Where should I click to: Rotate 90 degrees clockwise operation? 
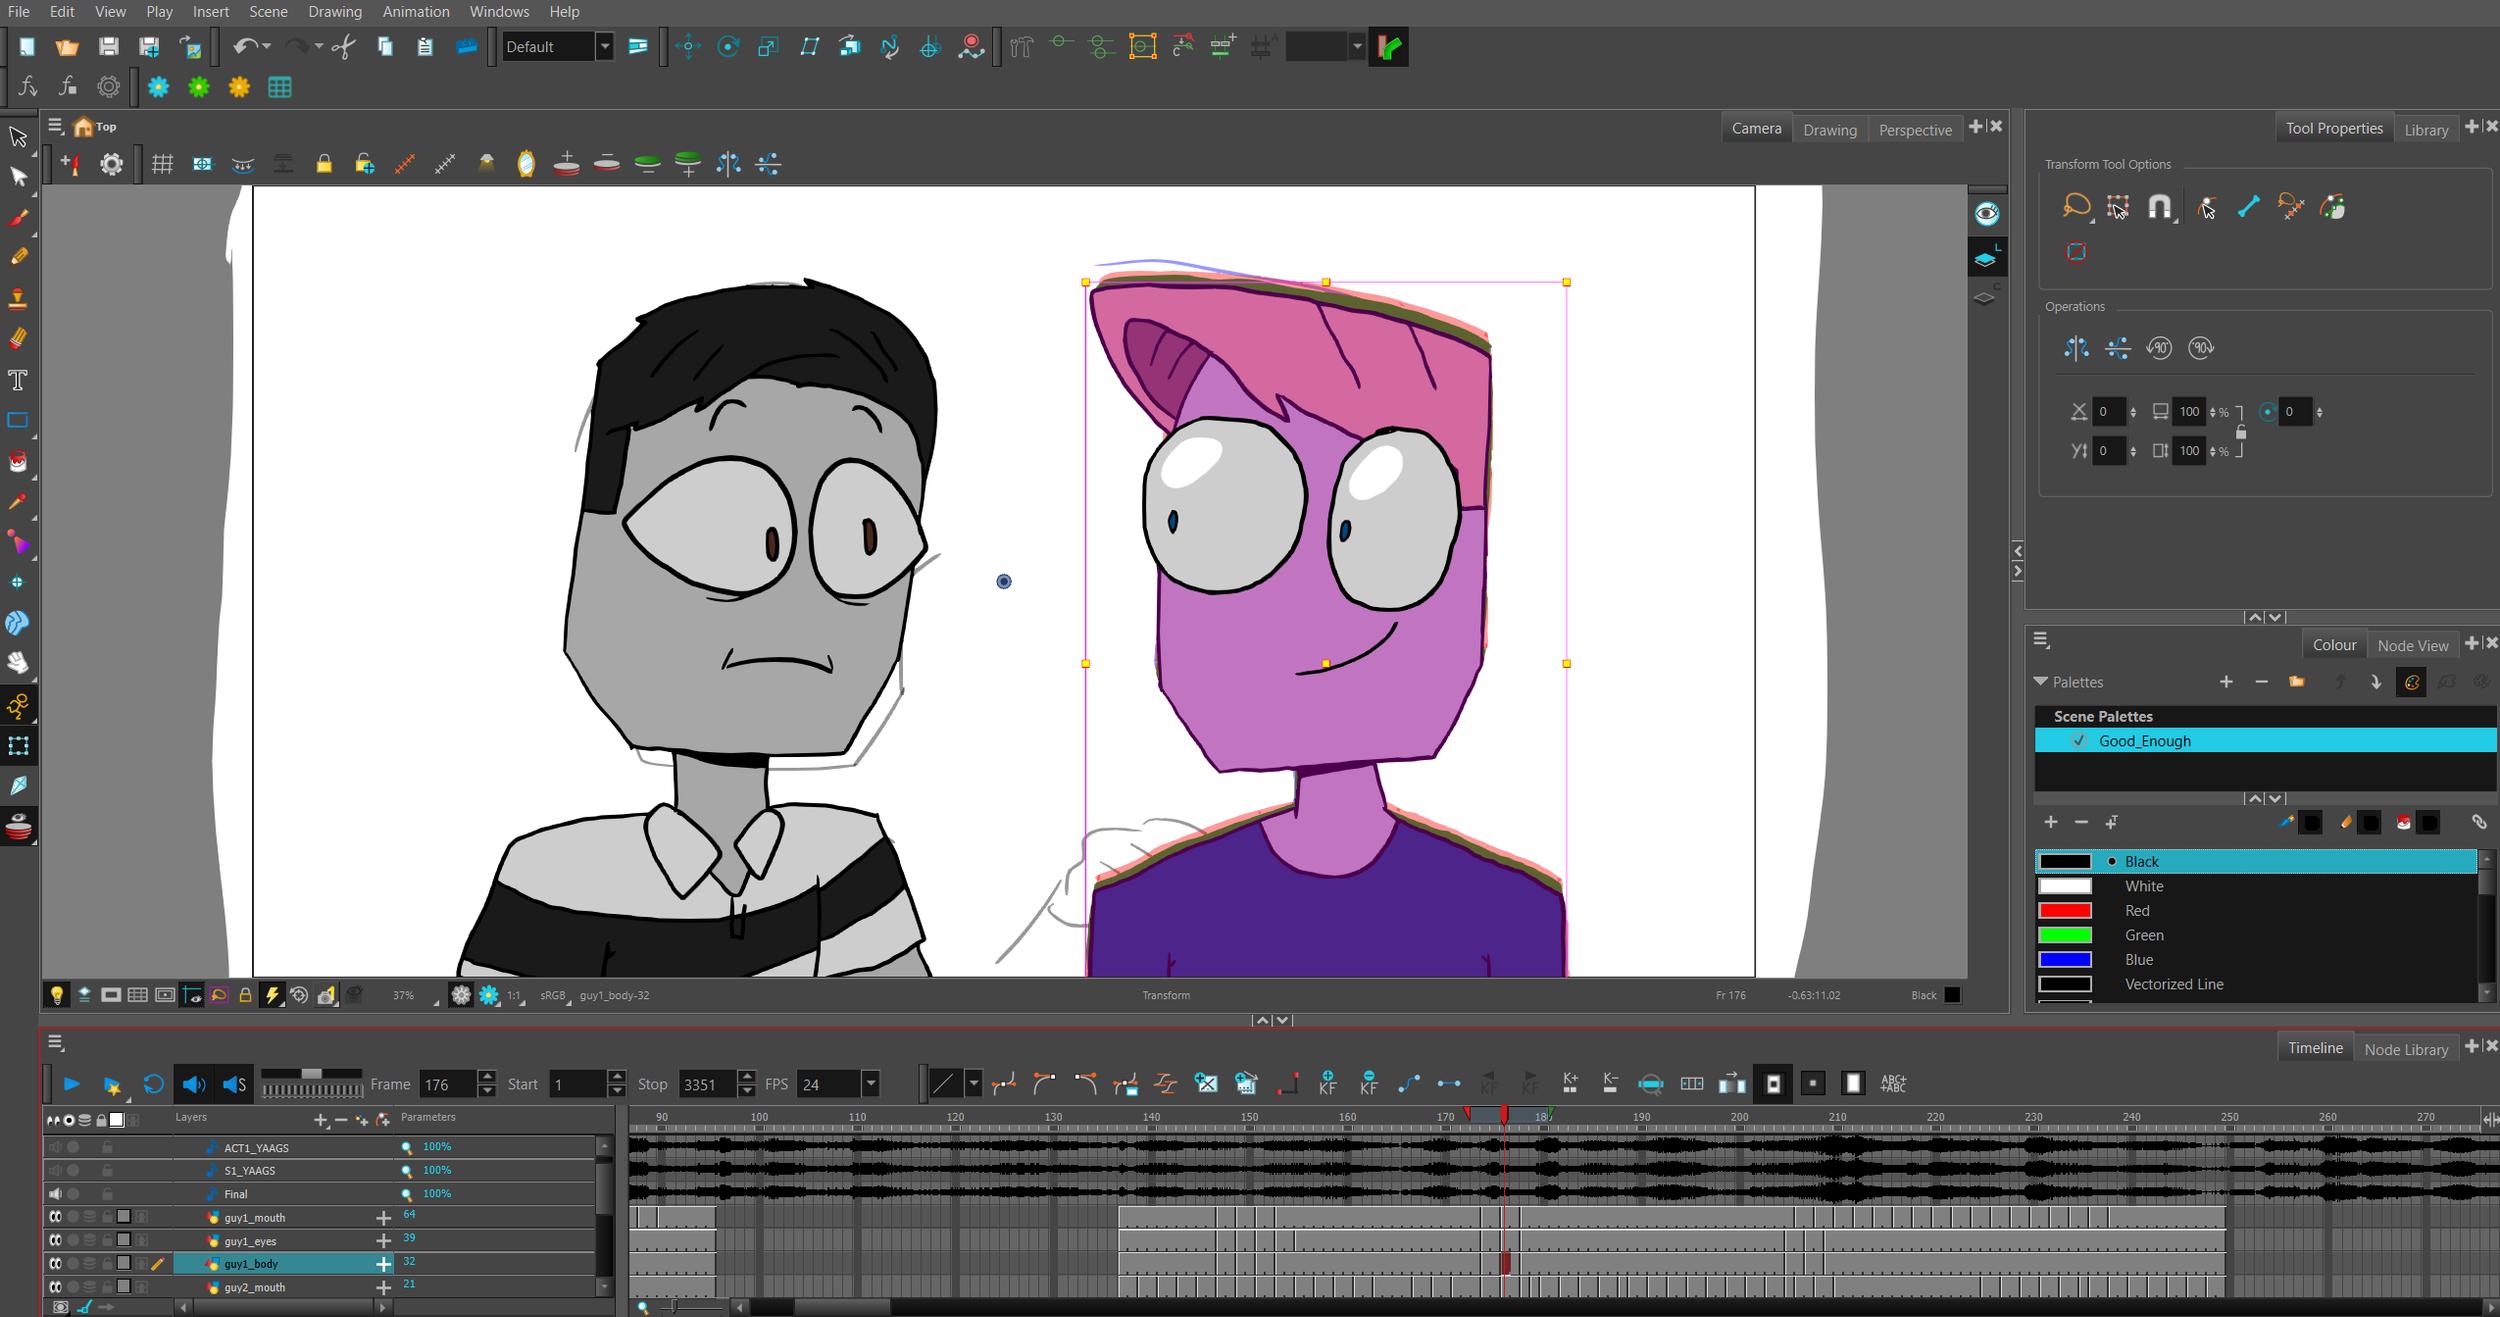pos(2201,348)
